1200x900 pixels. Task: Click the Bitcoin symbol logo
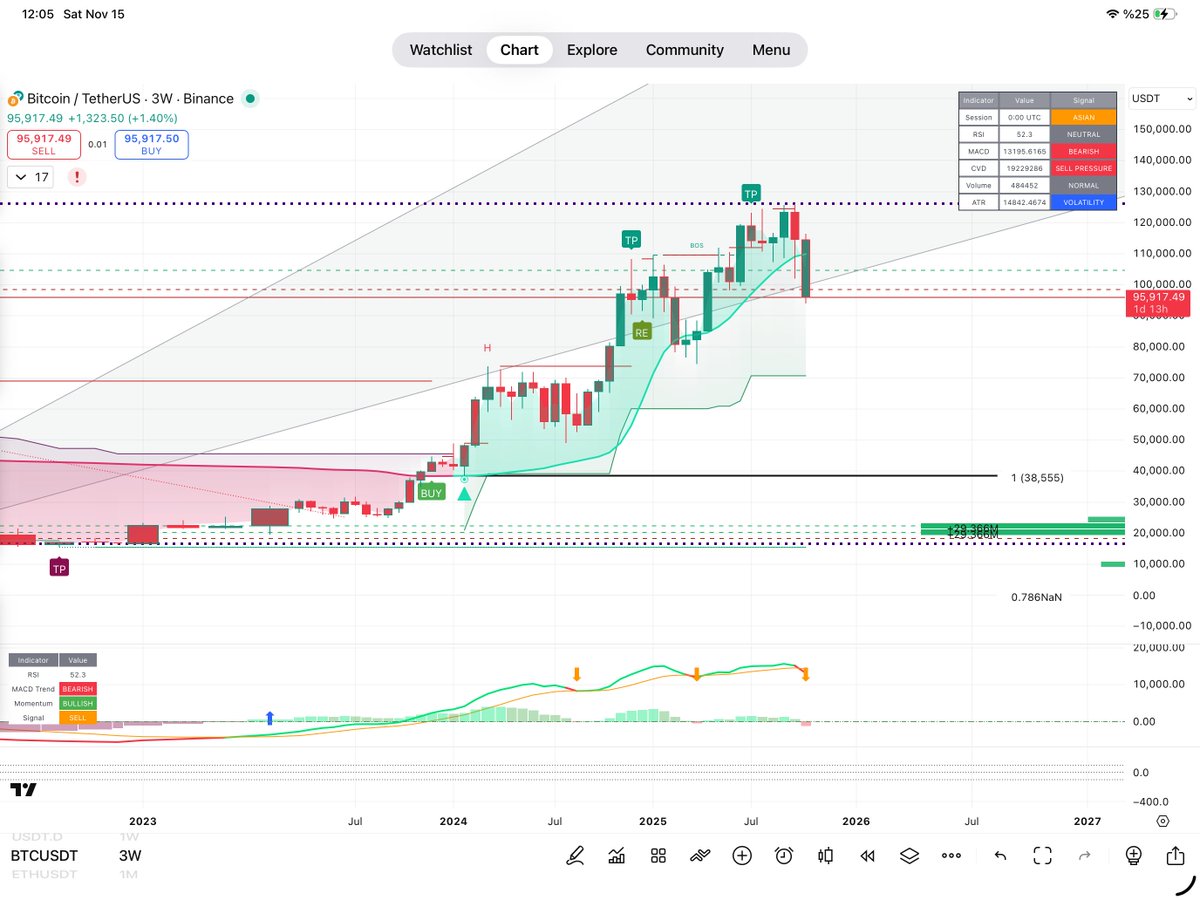click(x=15, y=99)
